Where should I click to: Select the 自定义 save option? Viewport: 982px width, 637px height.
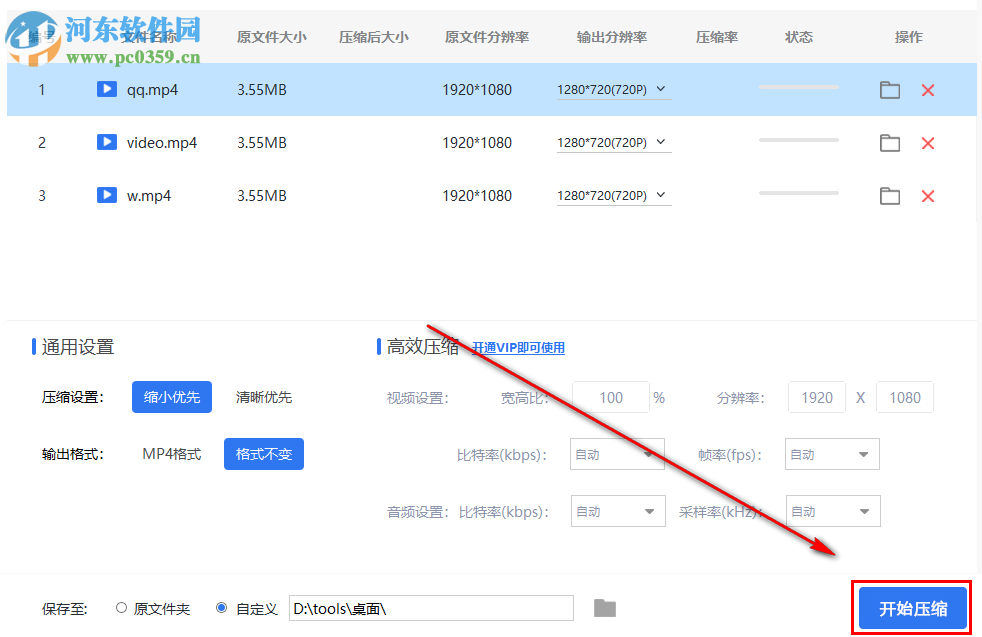(x=222, y=607)
